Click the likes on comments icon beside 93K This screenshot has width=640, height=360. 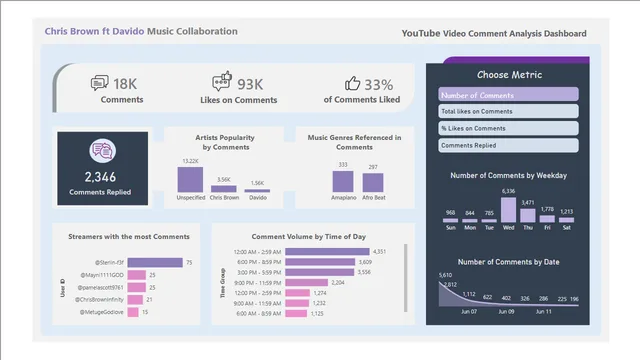(222, 81)
